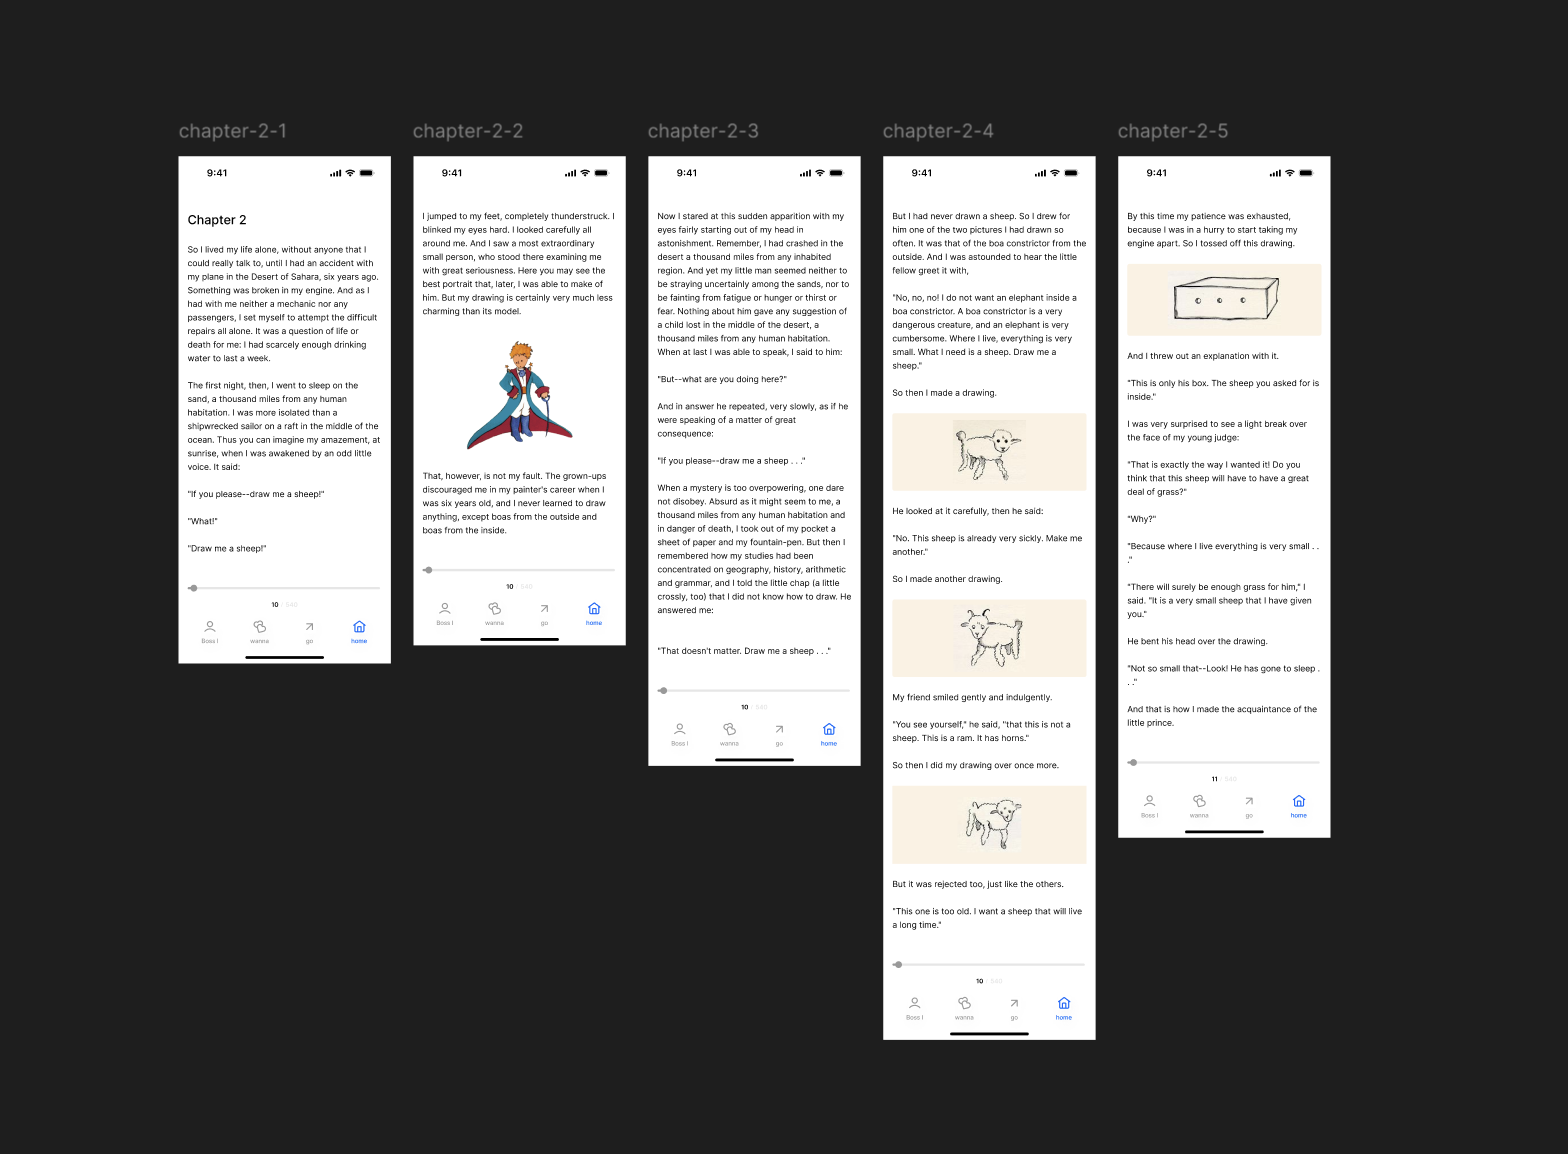Select the sheep box drawing in chapter-2-5
The height and width of the screenshot is (1154, 1568).
pos(1224,299)
